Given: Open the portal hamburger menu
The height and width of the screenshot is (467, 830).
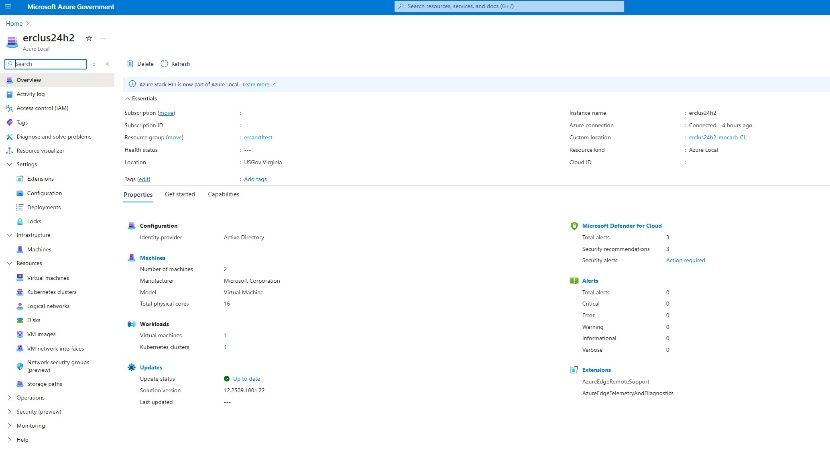Looking at the screenshot, I should [x=8, y=7].
